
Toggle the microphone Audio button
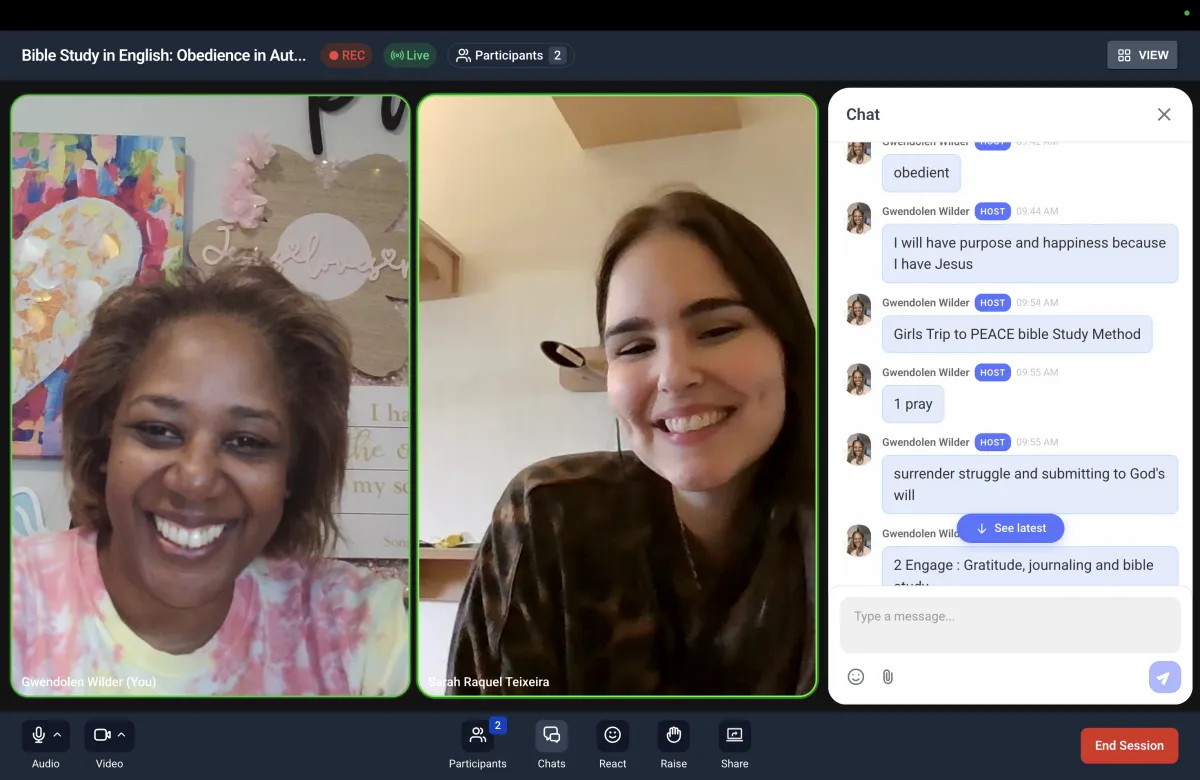pyautogui.click(x=38, y=736)
